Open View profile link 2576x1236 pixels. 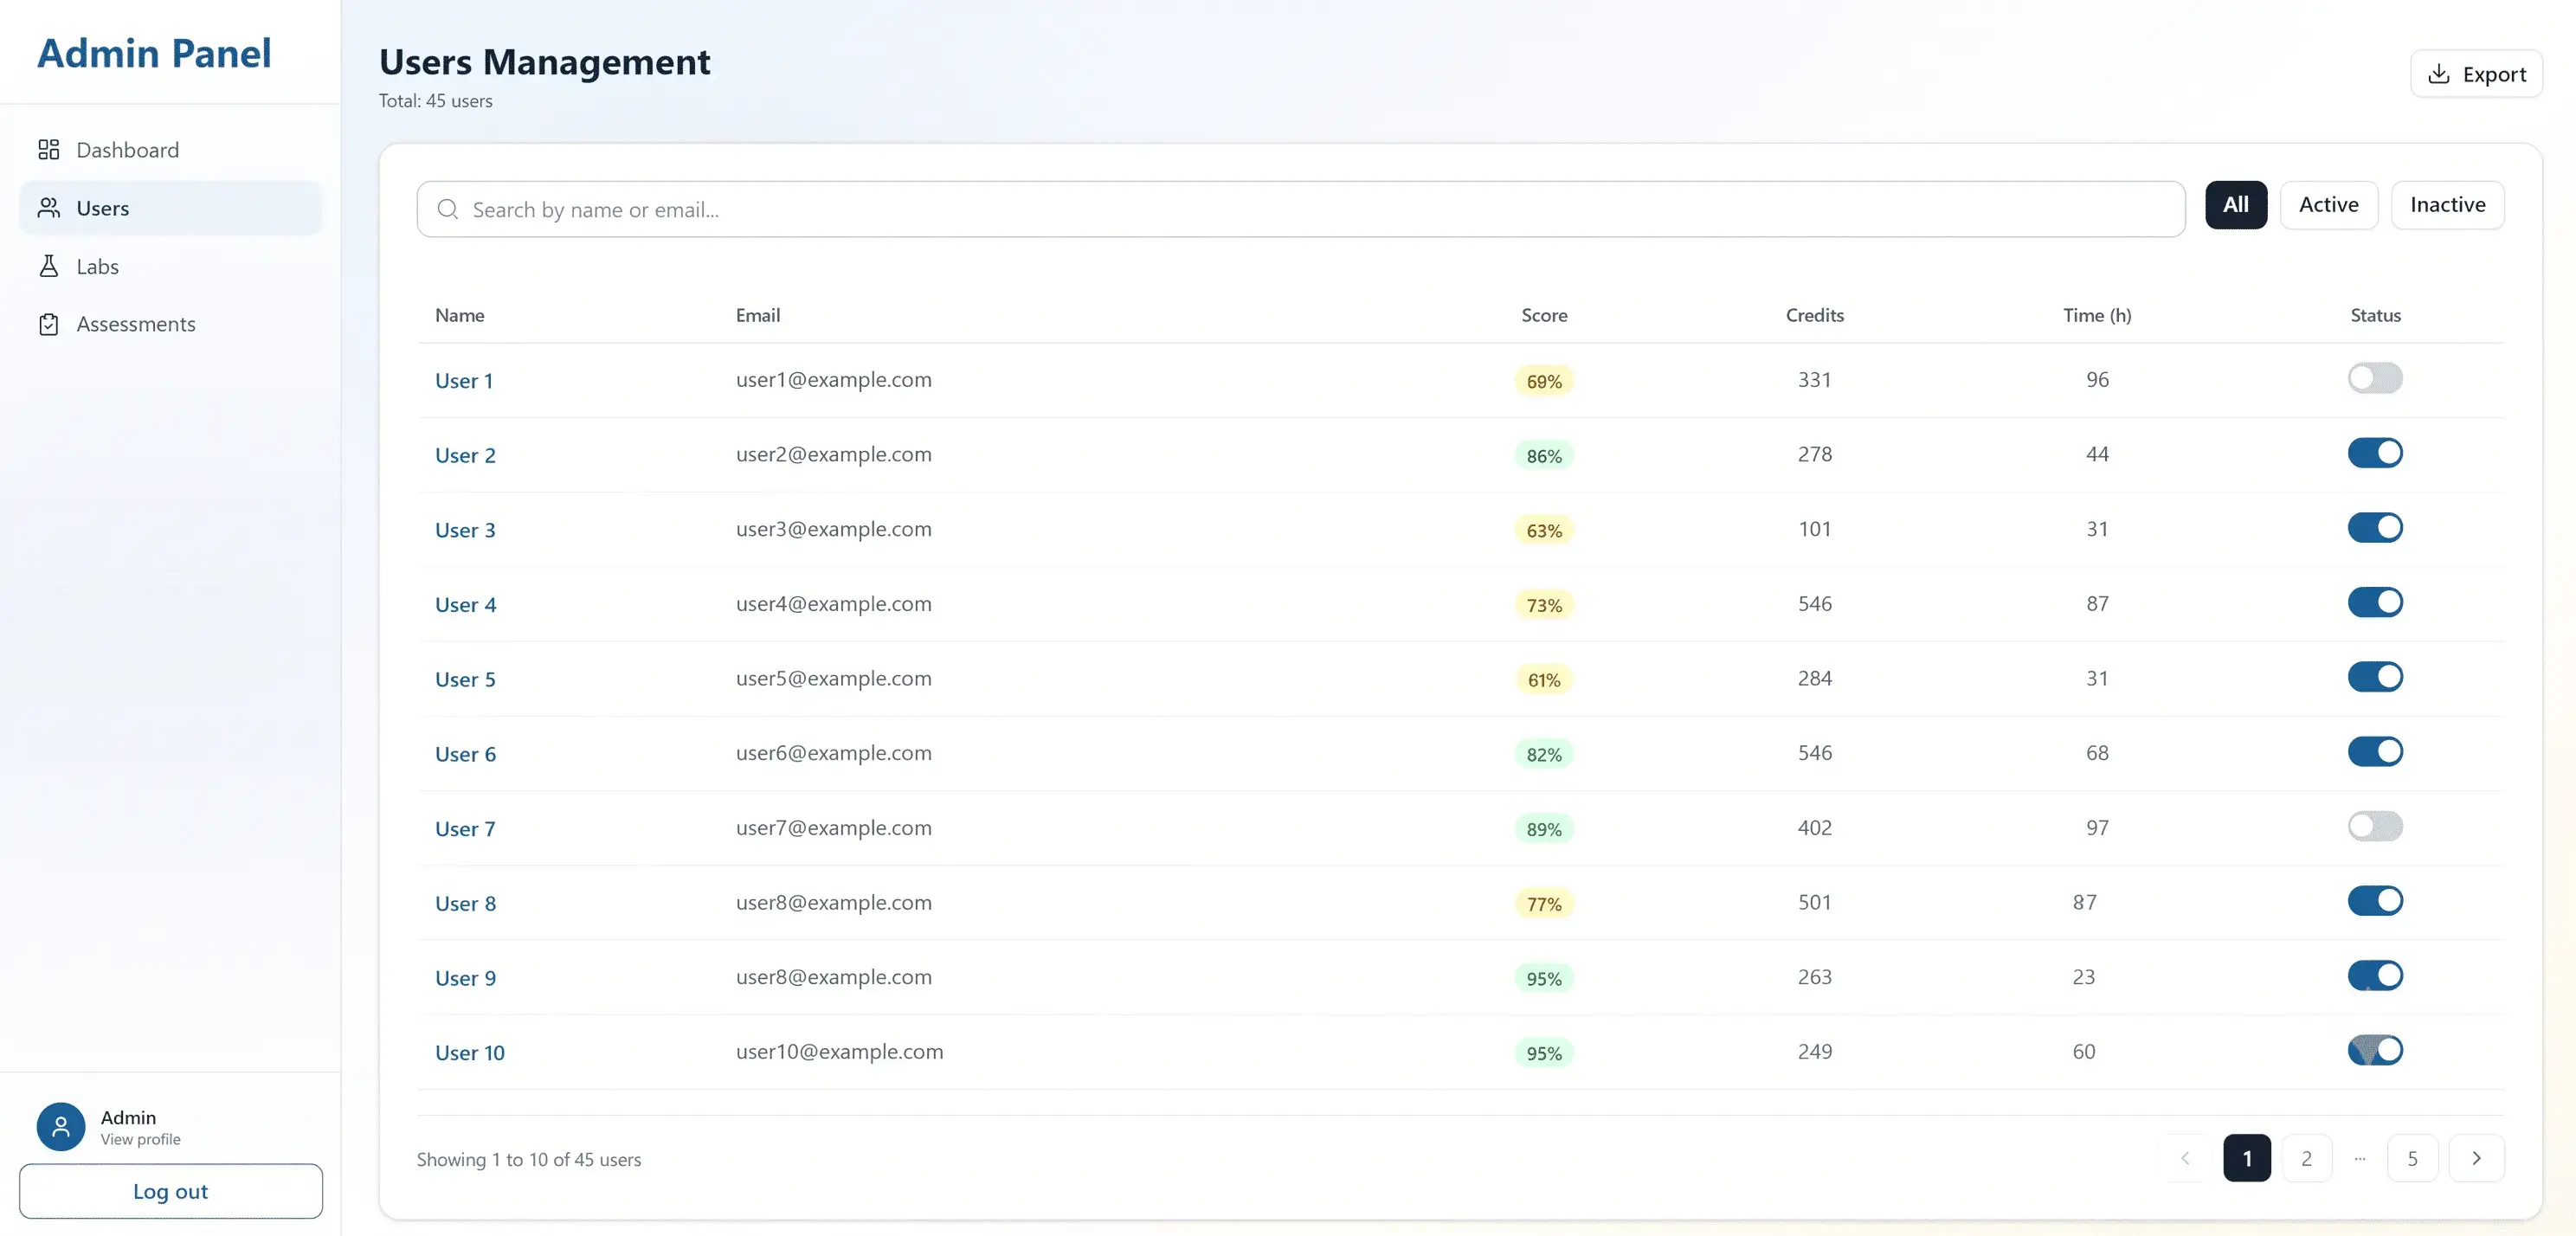(x=140, y=1139)
